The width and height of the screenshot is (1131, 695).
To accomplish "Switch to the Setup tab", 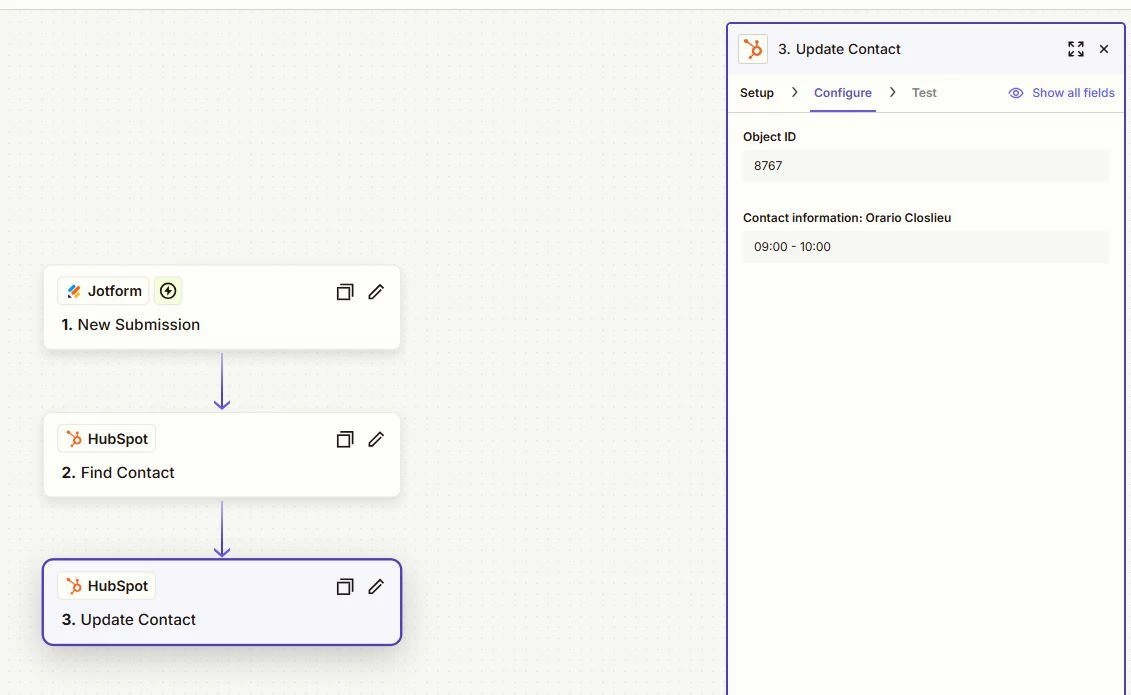I will (x=757, y=93).
